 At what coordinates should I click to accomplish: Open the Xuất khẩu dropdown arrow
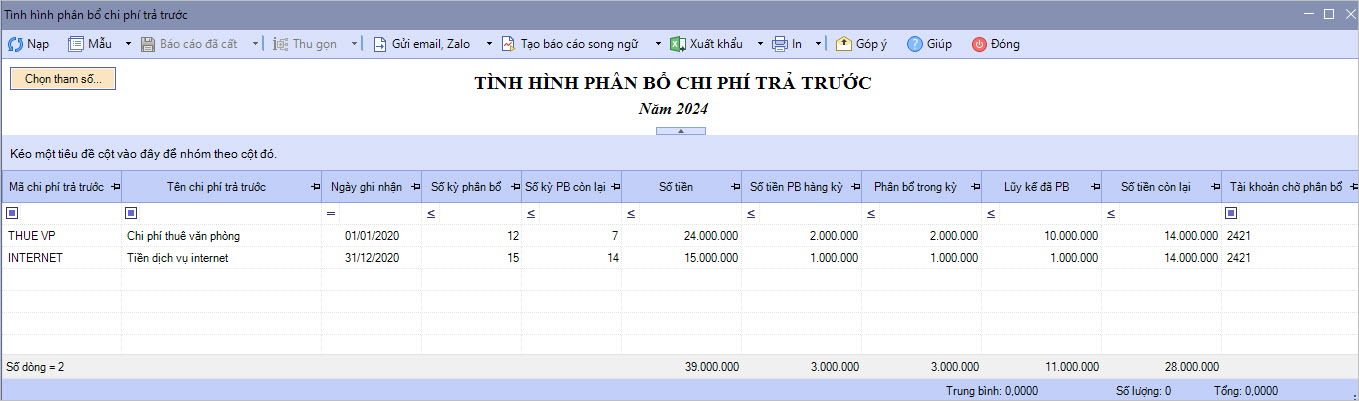pyautogui.click(x=759, y=44)
